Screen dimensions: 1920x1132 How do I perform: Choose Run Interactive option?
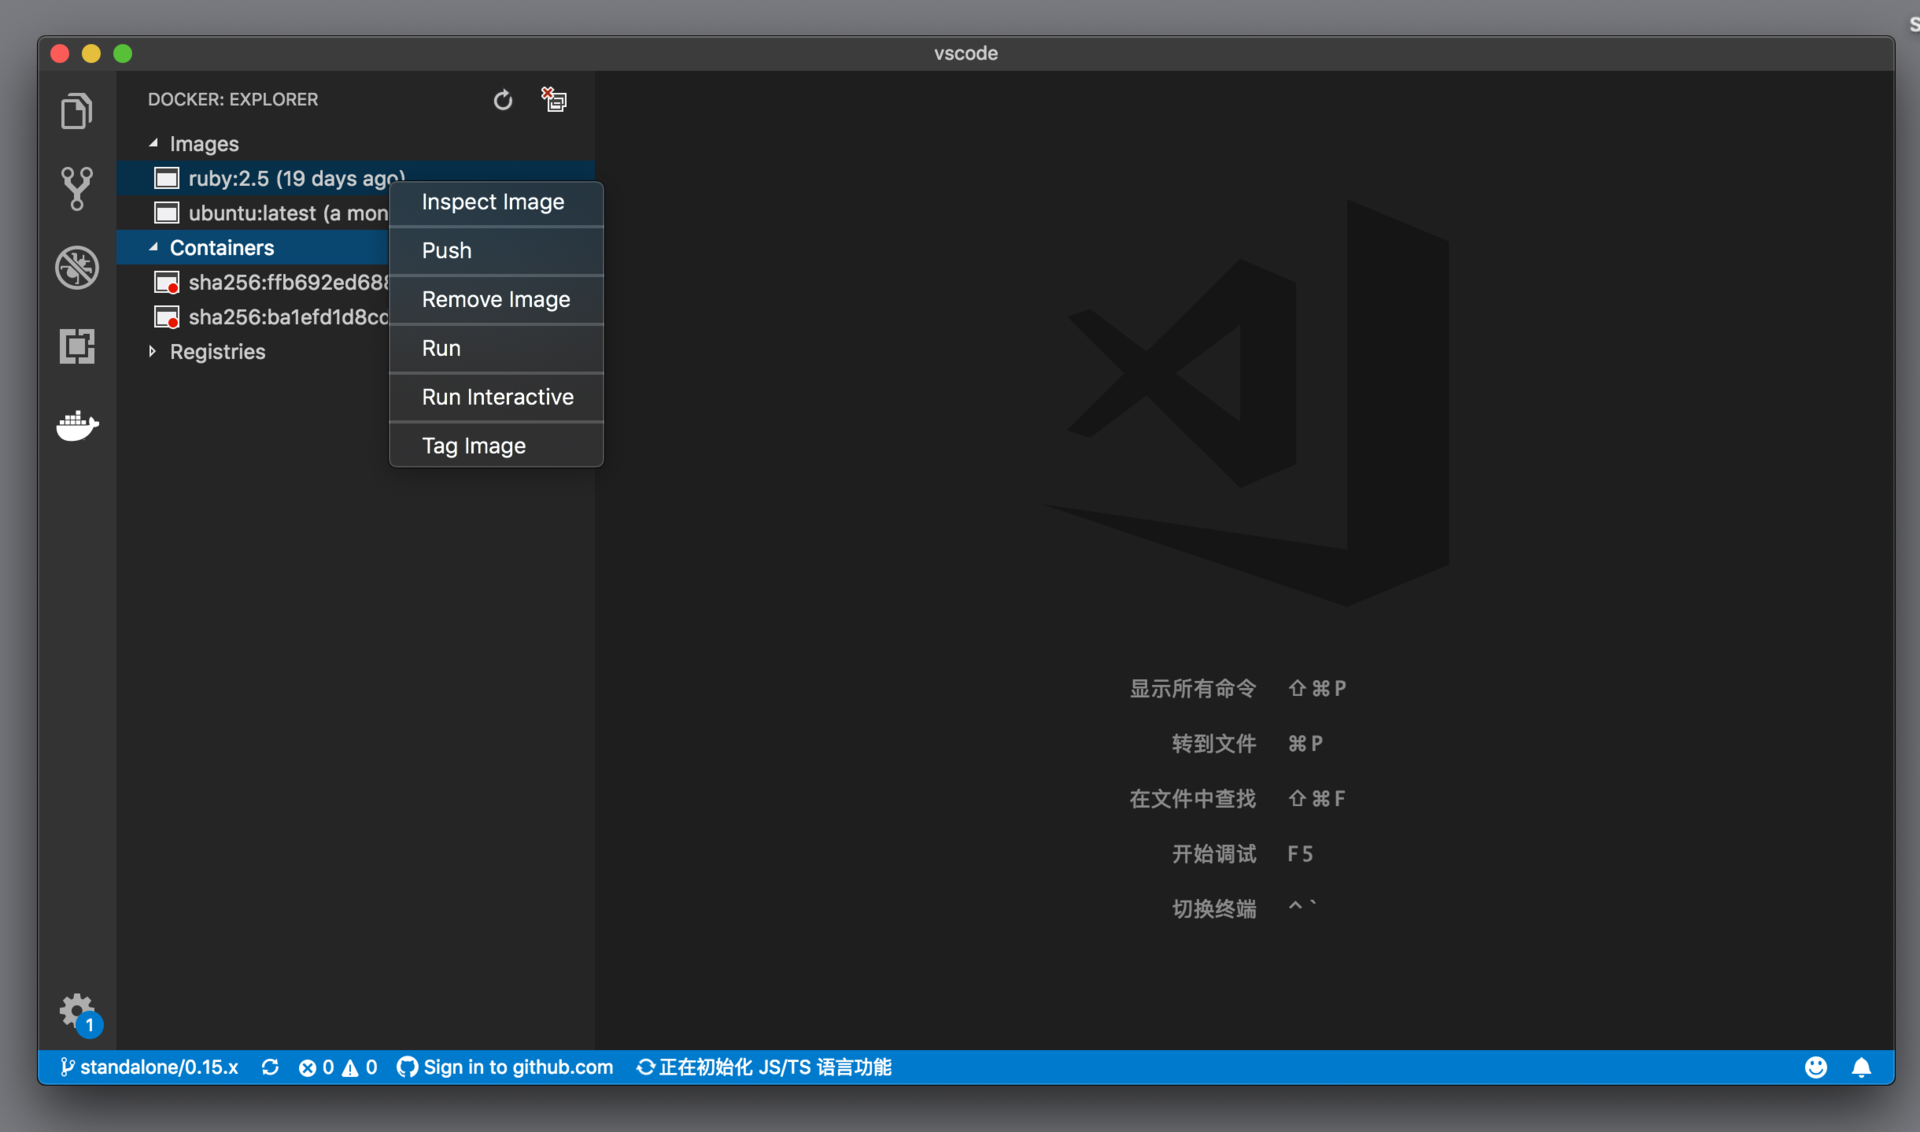pyautogui.click(x=497, y=397)
